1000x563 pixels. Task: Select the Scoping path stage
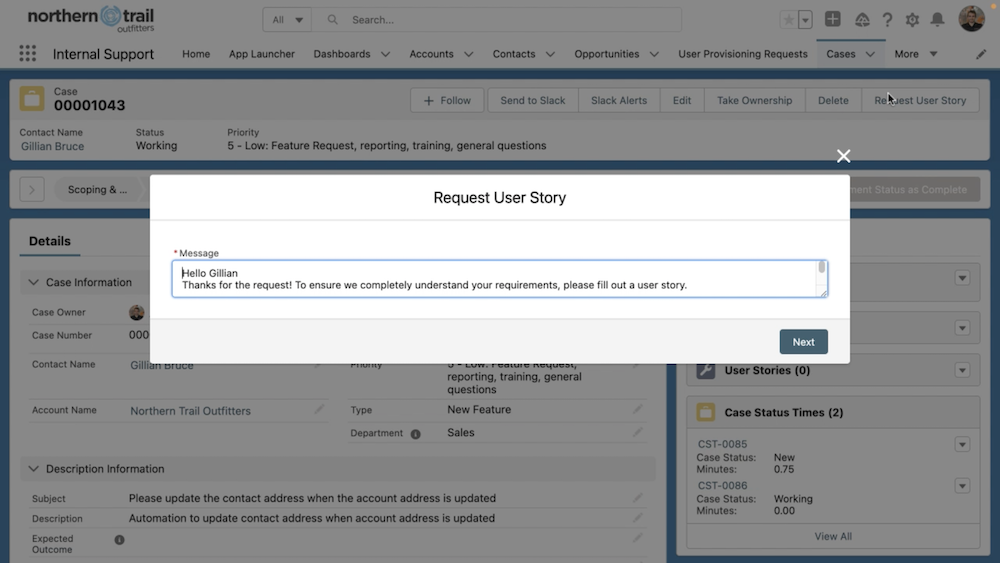pyautogui.click(x=98, y=189)
